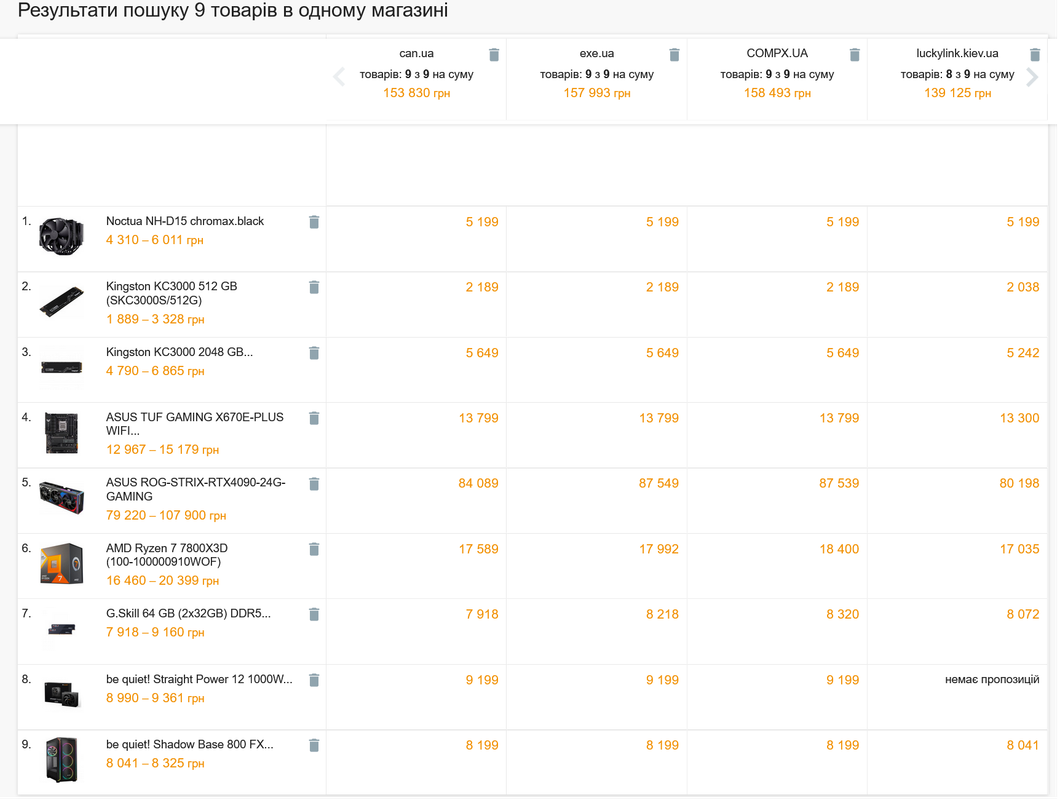Screen dimensions: 1060x800
Task: Click luckylink total 139 125 грн
Action: (x=957, y=93)
